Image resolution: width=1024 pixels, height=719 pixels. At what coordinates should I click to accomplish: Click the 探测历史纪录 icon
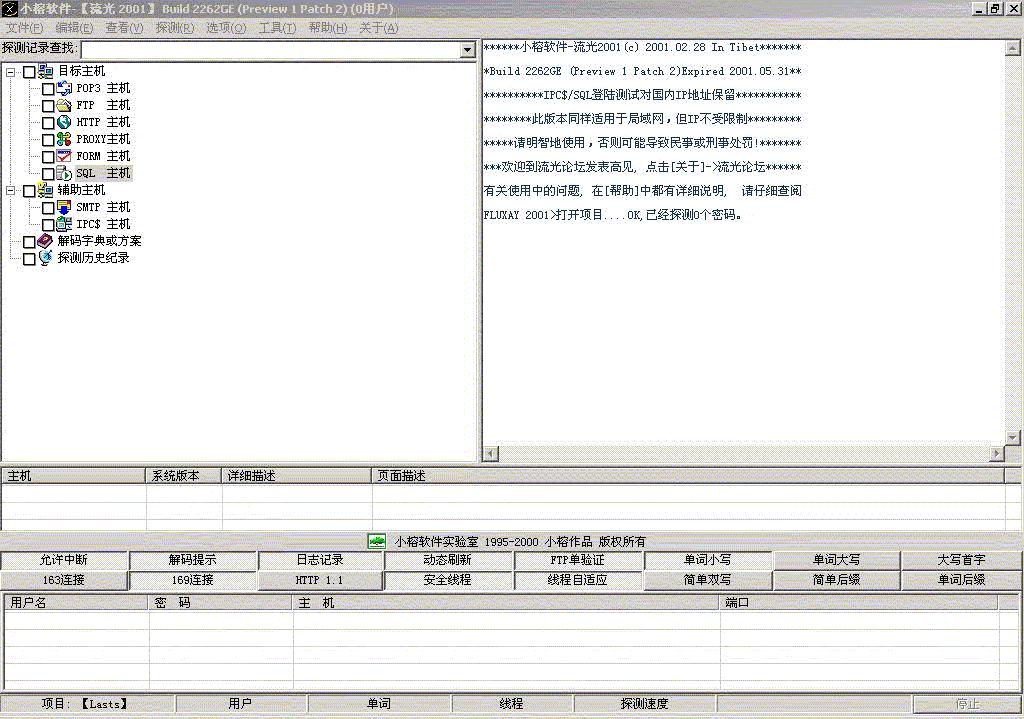tap(45, 258)
